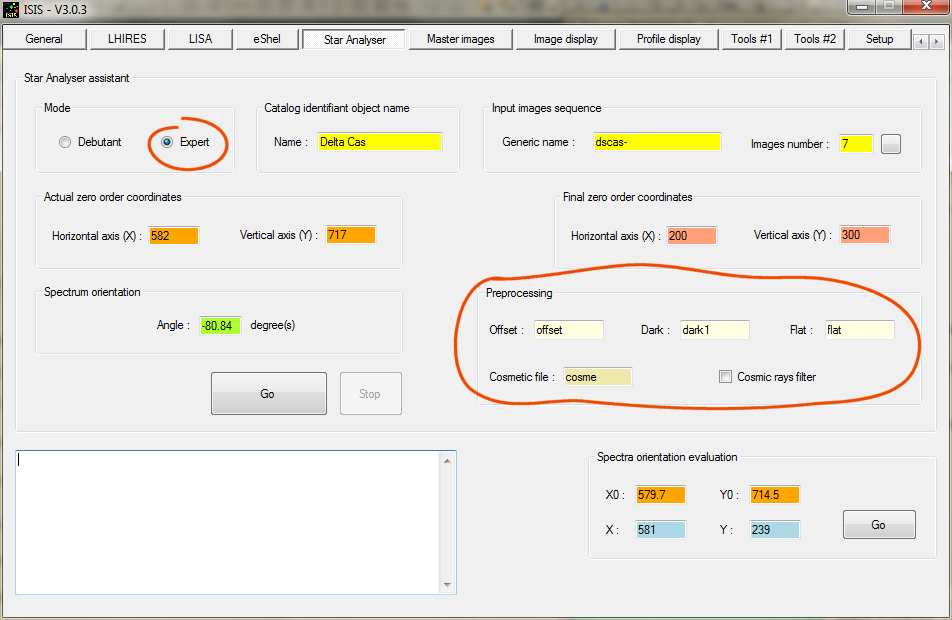Click the Cosmetic file input field

pos(597,377)
